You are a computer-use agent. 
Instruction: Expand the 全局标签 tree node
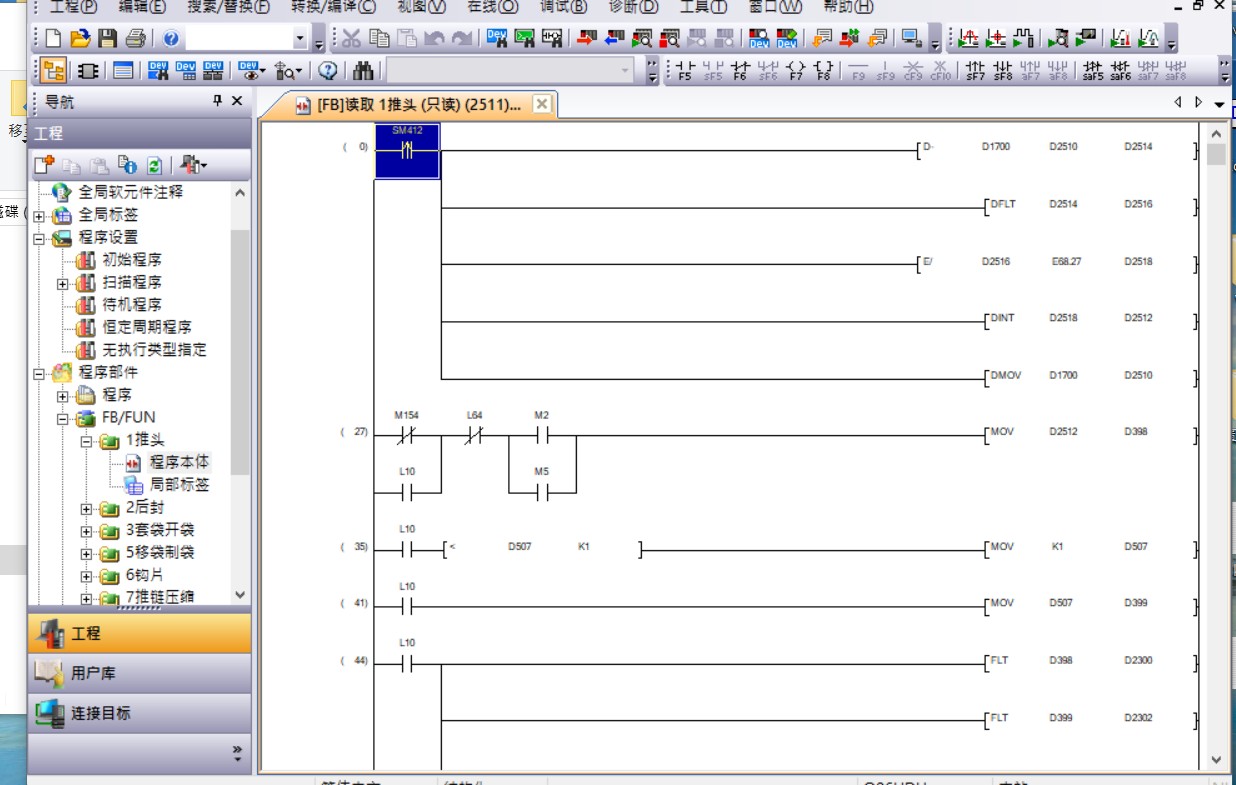pos(39,215)
